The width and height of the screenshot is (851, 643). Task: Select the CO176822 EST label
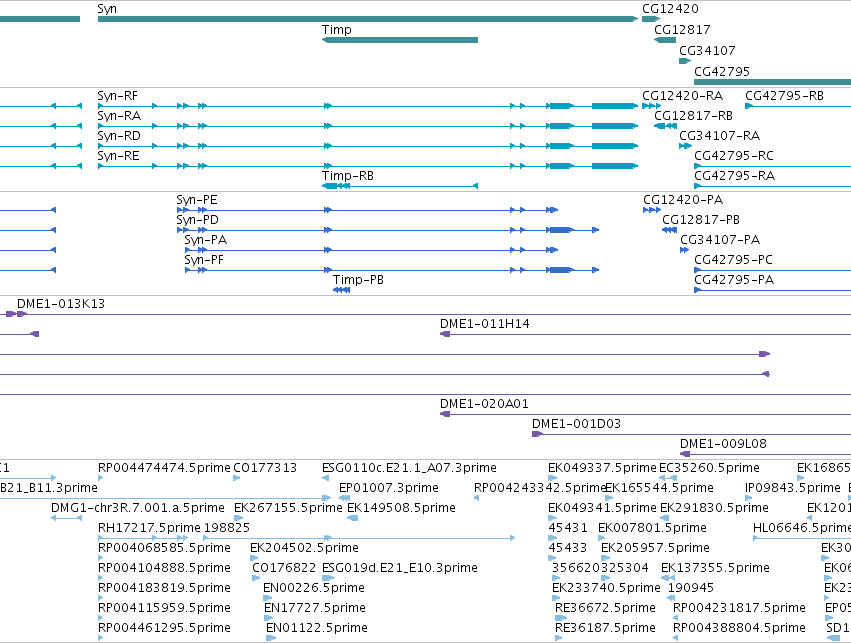[x=284, y=568]
